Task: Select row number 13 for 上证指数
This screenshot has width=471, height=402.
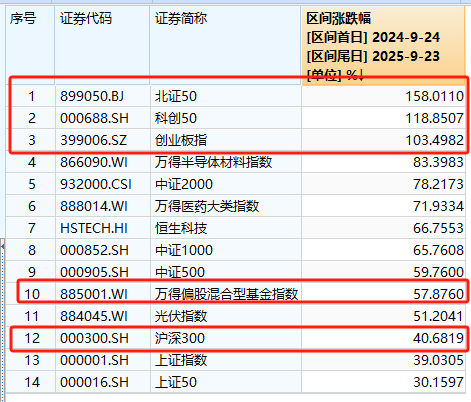Action: pos(32,360)
